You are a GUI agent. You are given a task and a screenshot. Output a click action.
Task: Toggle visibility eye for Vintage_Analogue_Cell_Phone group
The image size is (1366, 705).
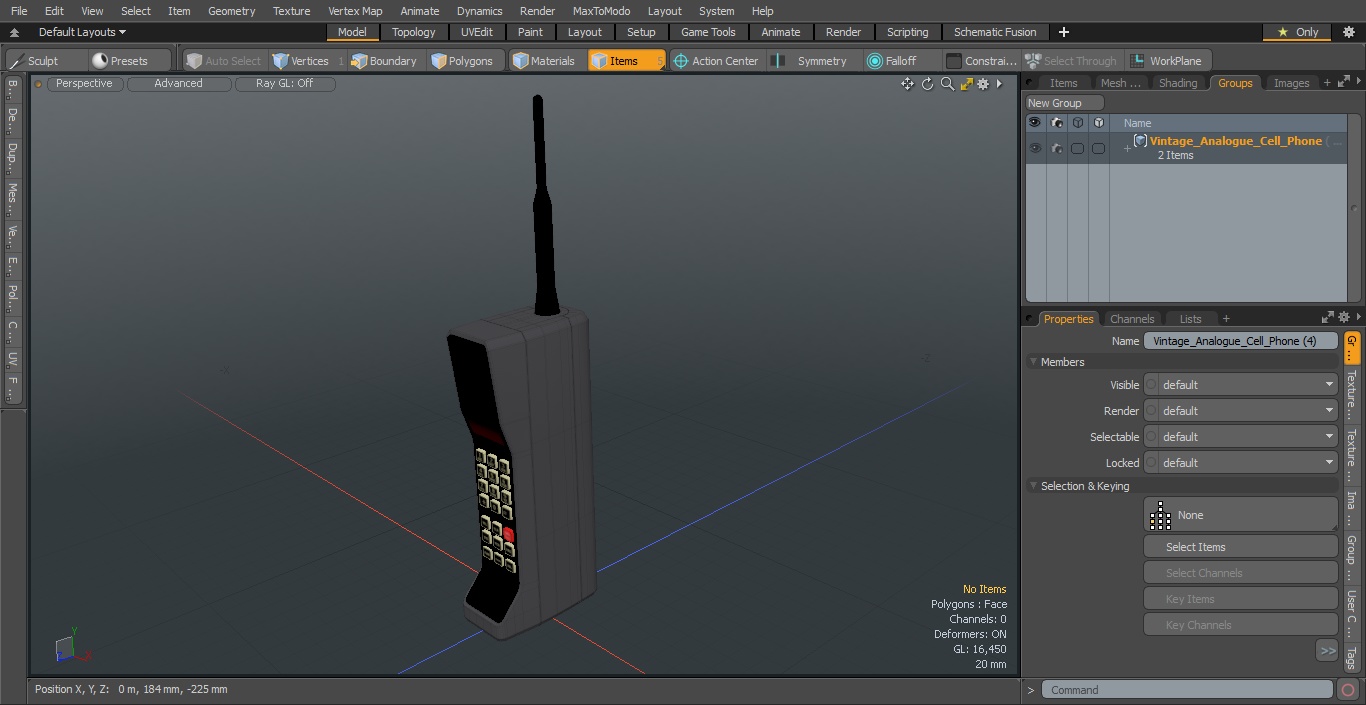click(1035, 148)
